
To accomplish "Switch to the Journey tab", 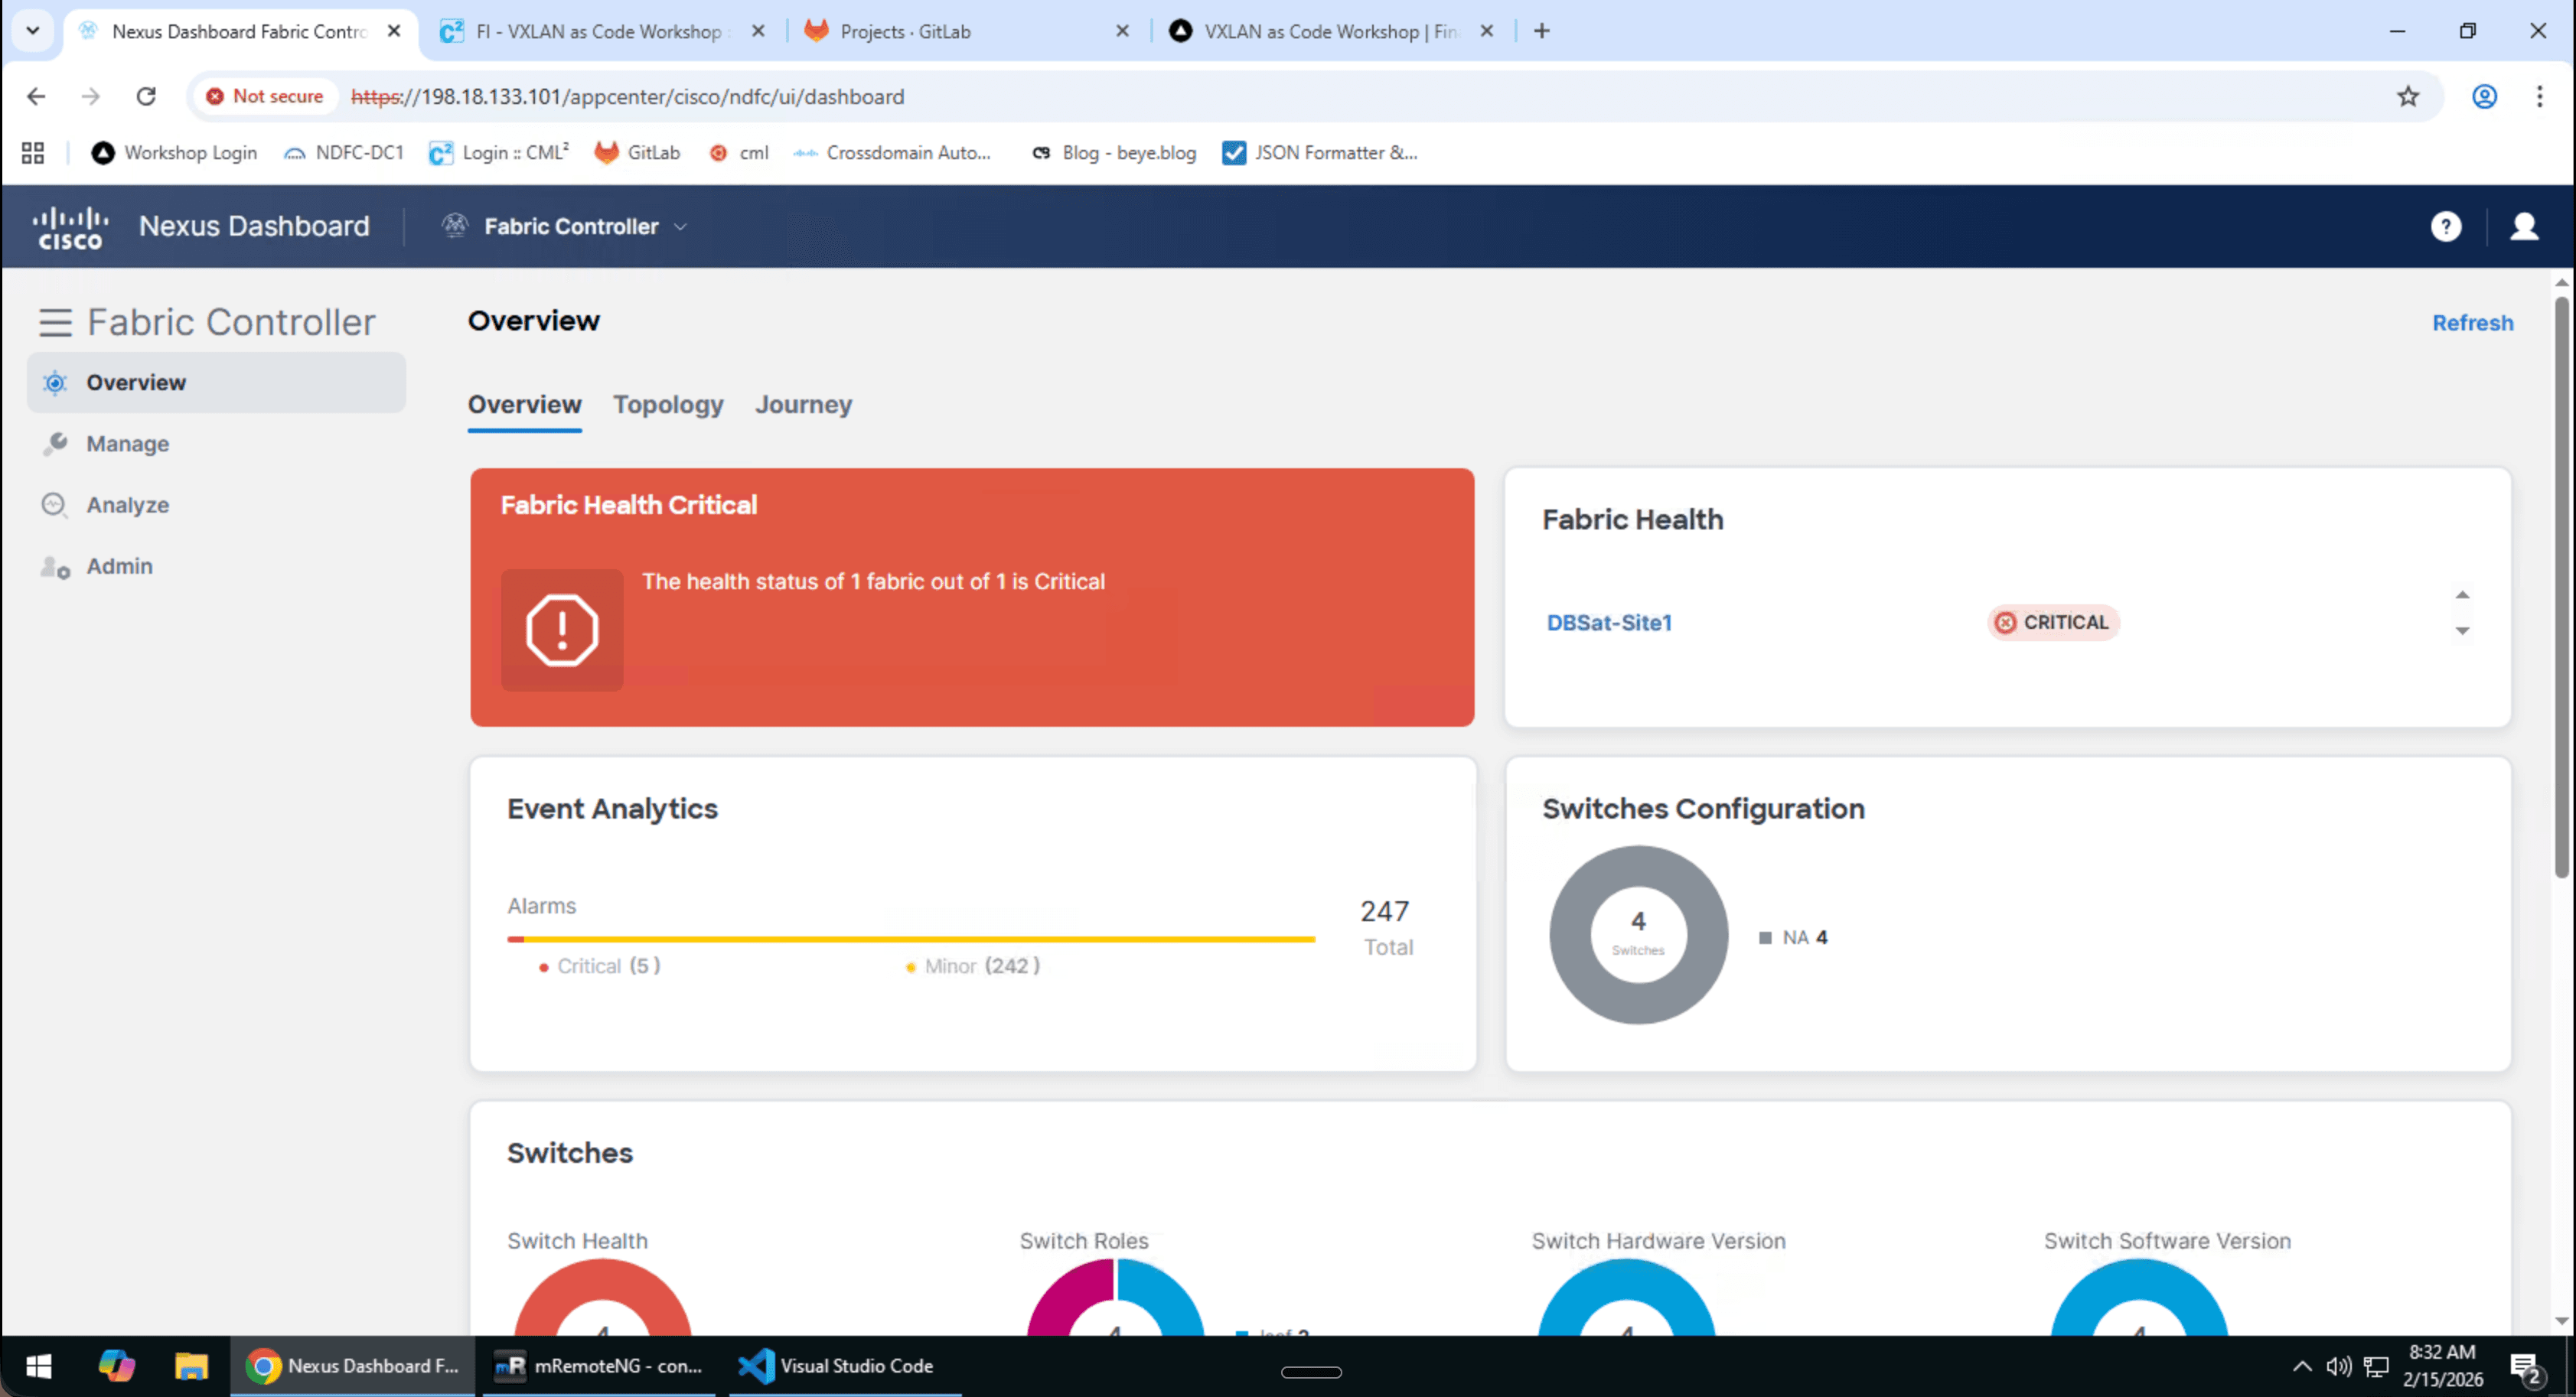I will [803, 404].
